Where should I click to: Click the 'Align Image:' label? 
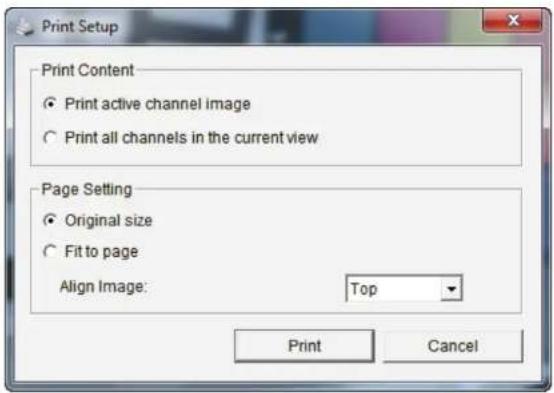[103, 286]
